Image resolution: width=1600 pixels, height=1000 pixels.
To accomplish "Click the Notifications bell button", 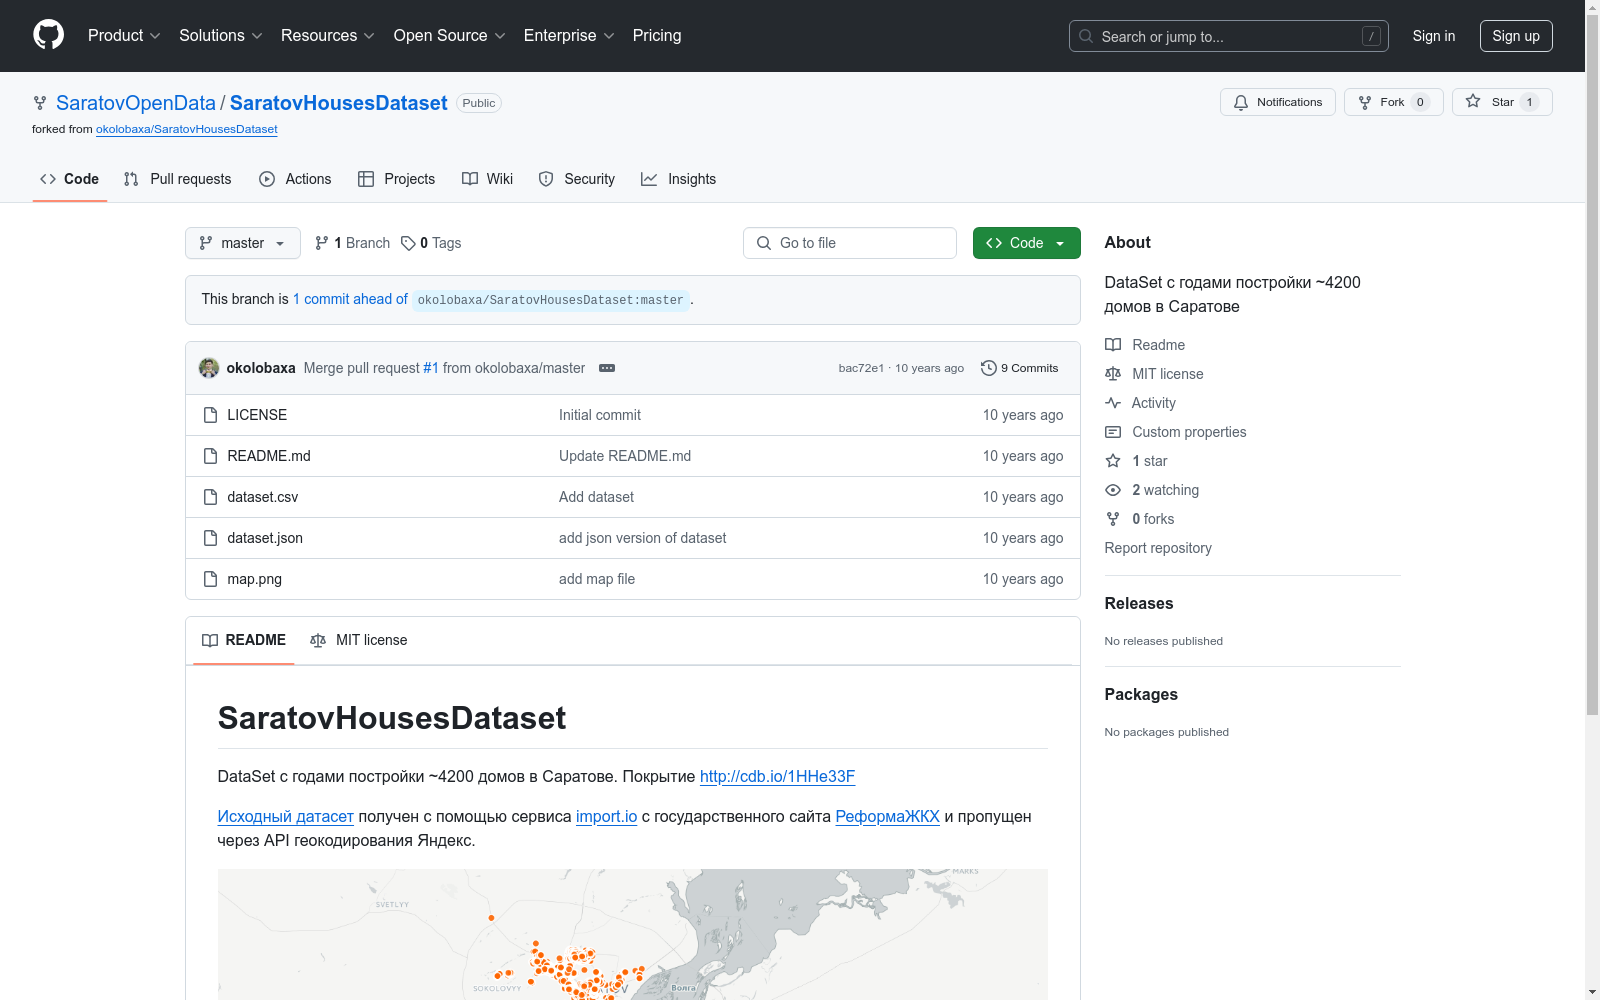I will (x=1278, y=102).
